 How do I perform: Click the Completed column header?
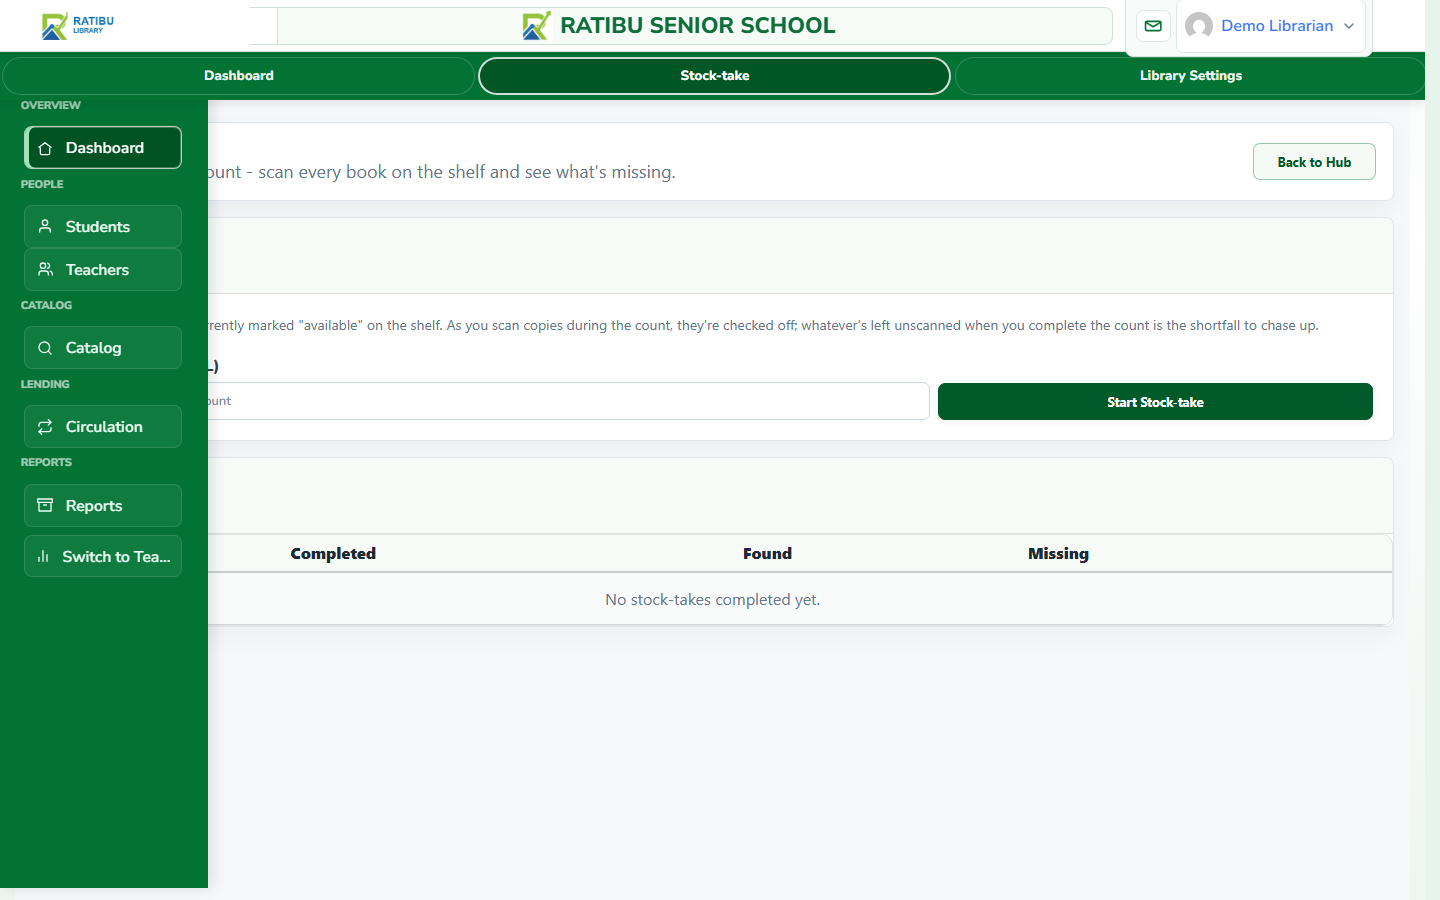pos(333,554)
